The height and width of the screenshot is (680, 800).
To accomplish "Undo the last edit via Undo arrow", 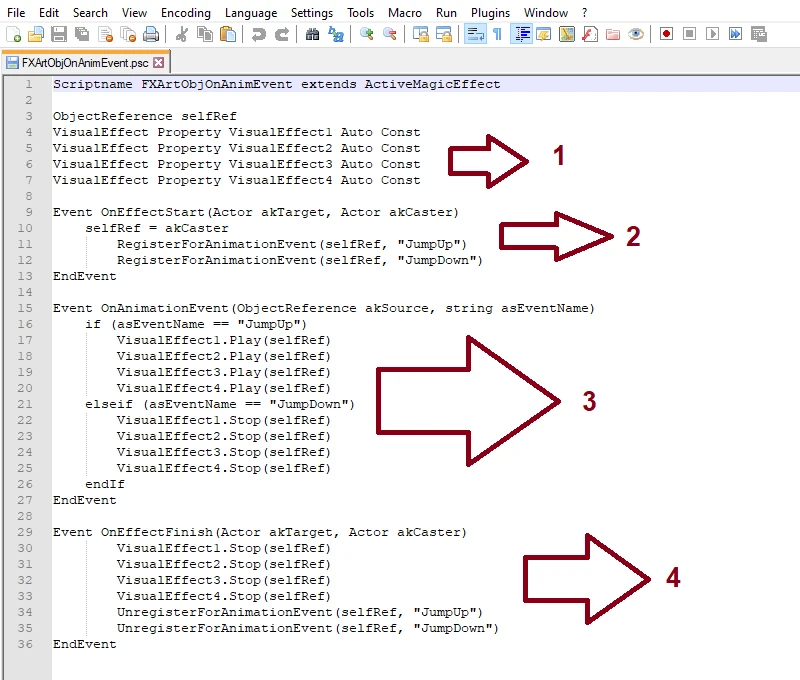I will (x=259, y=34).
